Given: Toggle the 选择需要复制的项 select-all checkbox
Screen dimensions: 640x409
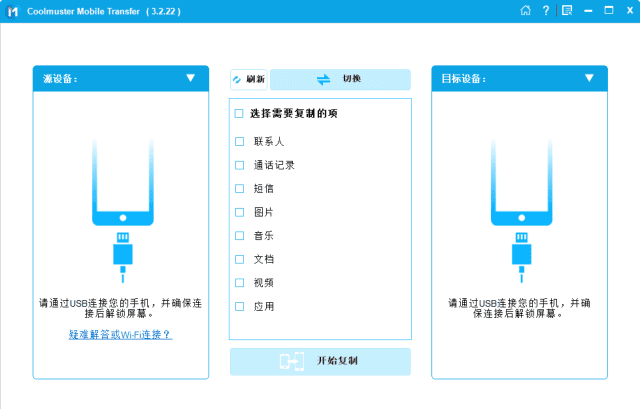Looking at the screenshot, I should [239, 113].
